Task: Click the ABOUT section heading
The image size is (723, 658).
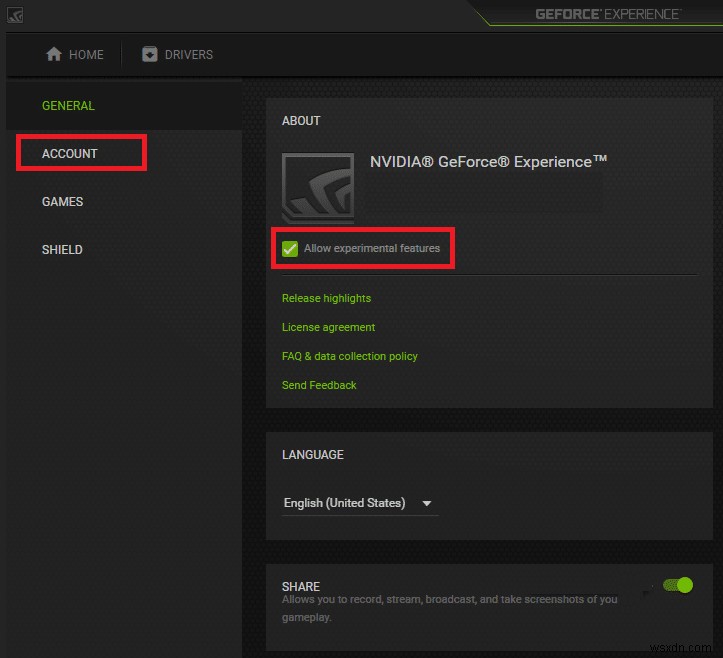Action: pos(301,121)
